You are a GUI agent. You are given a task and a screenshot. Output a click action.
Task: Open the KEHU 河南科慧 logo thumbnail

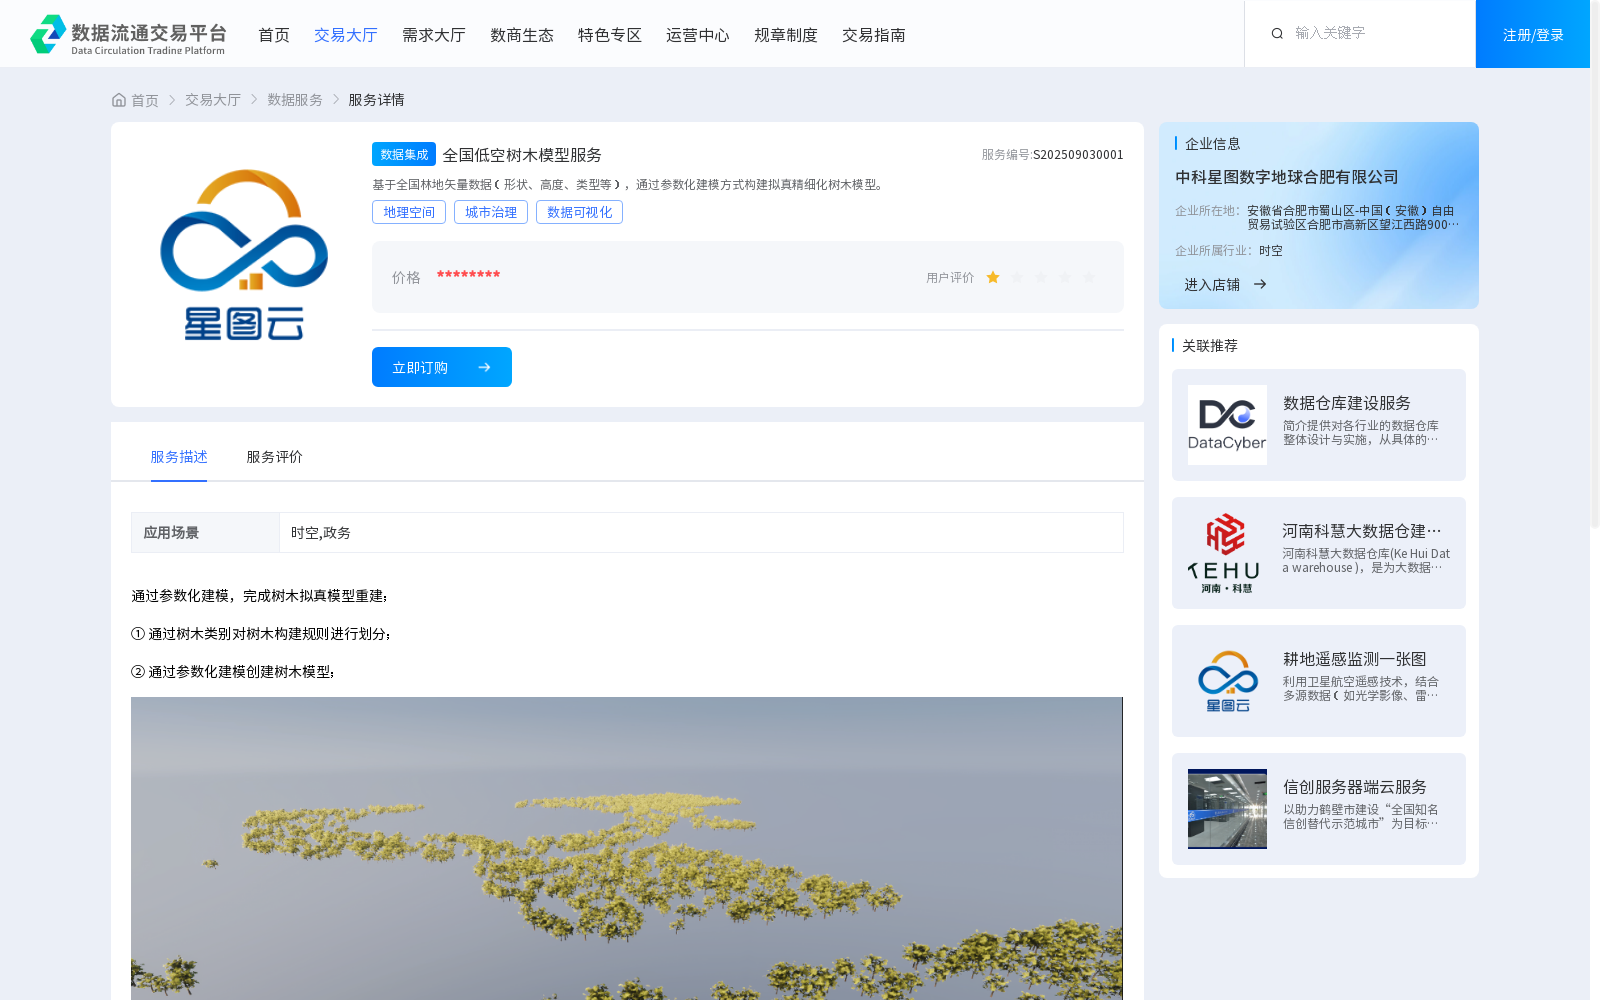(1227, 553)
